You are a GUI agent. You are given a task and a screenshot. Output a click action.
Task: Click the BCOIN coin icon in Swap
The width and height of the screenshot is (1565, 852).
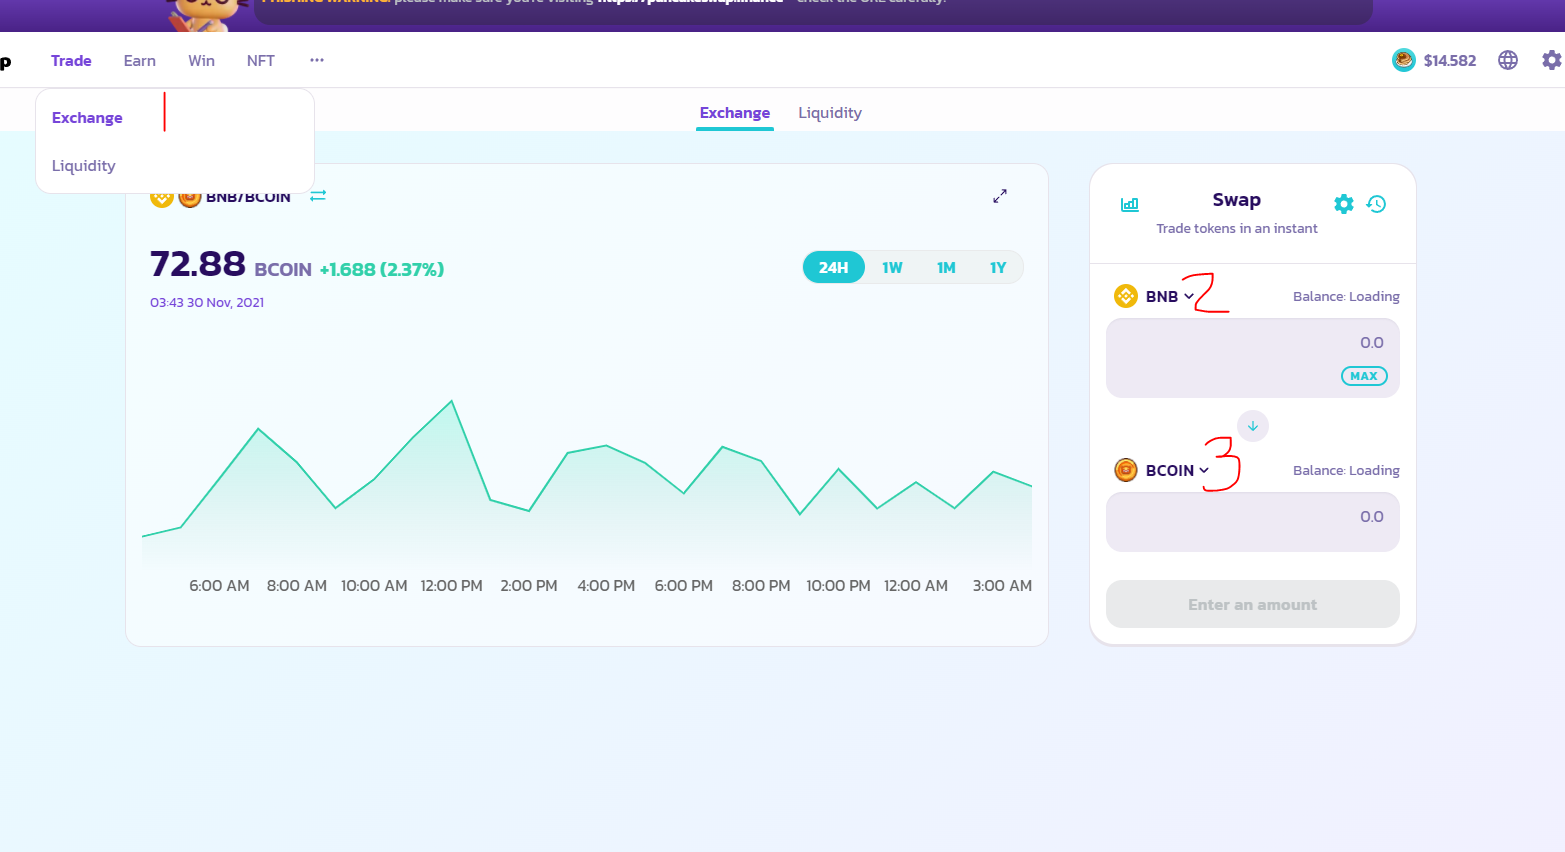click(x=1126, y=470)
